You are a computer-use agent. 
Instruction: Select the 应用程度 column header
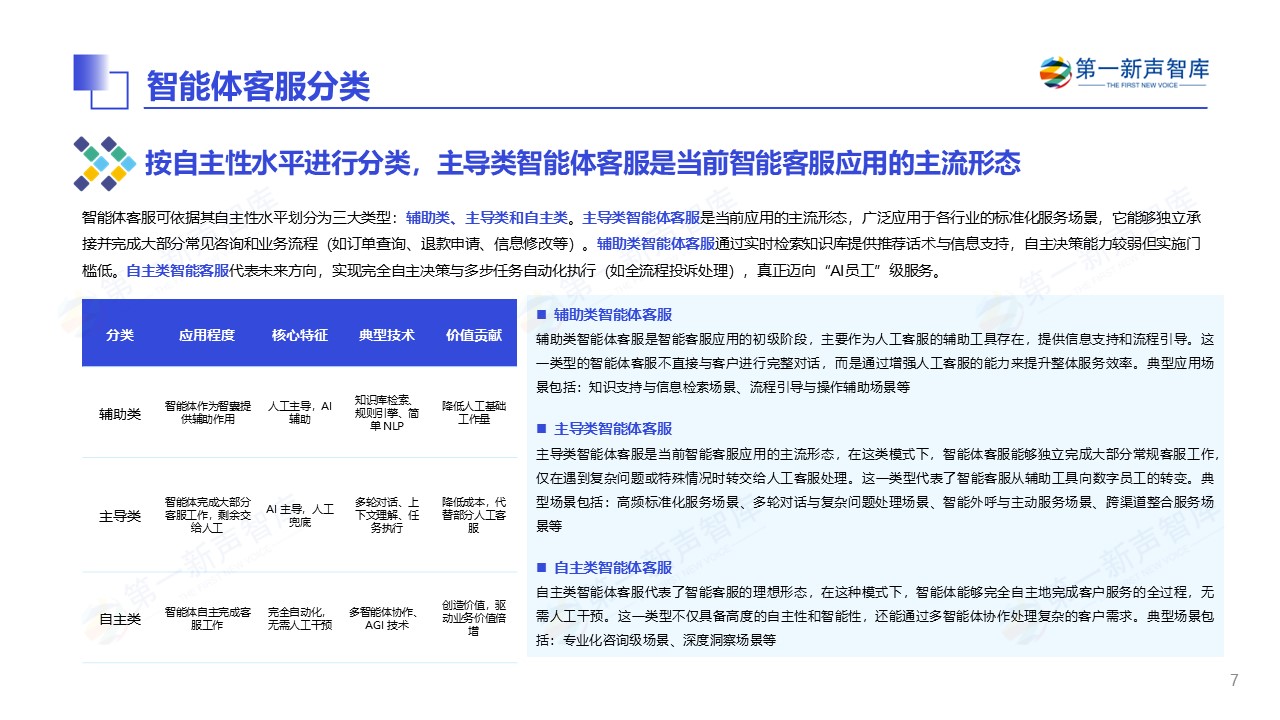[x=207, y=335]
